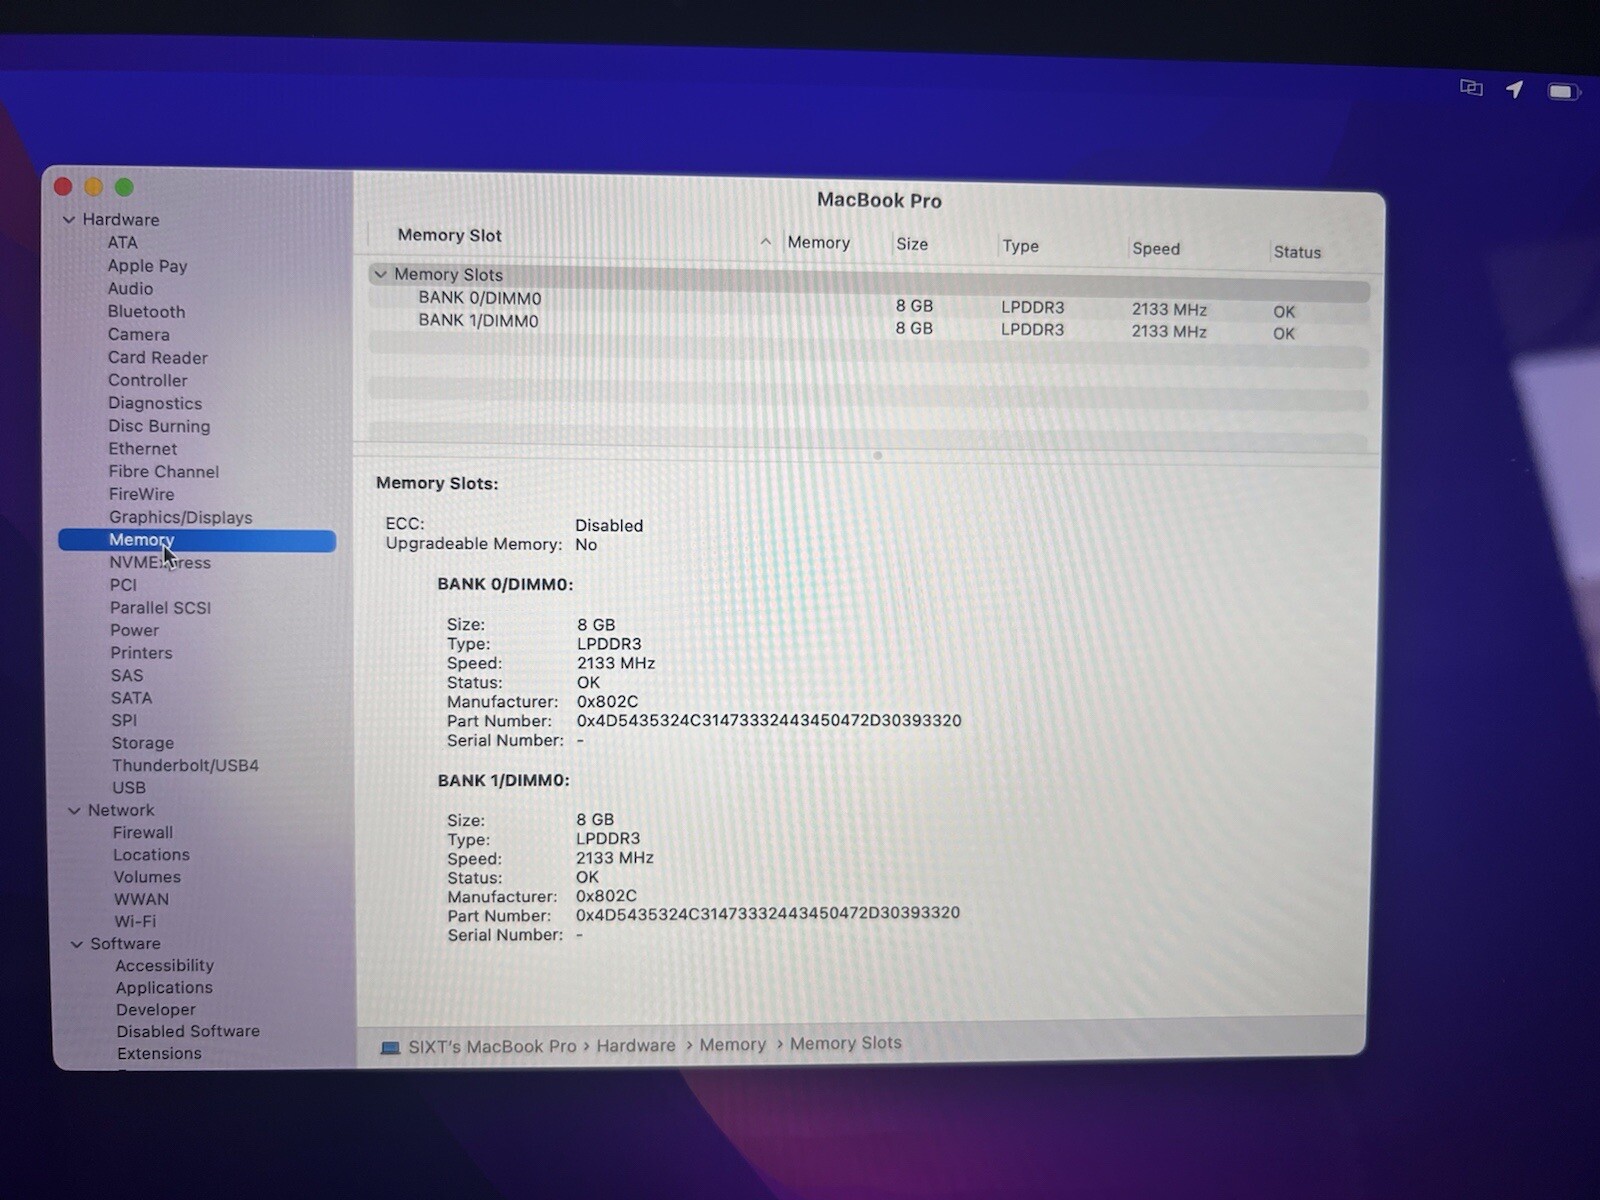1600x1200 pixels.
Task: Select the BANK 1/DIMM0 table row
Action: click(869, 326)
